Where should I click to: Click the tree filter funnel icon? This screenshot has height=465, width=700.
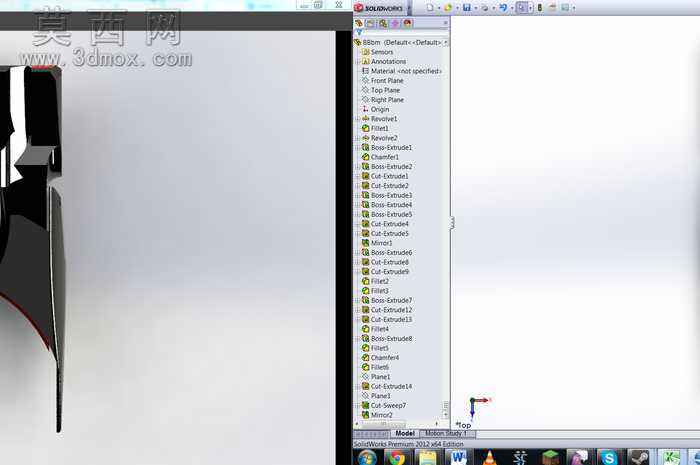pos(359,33)
